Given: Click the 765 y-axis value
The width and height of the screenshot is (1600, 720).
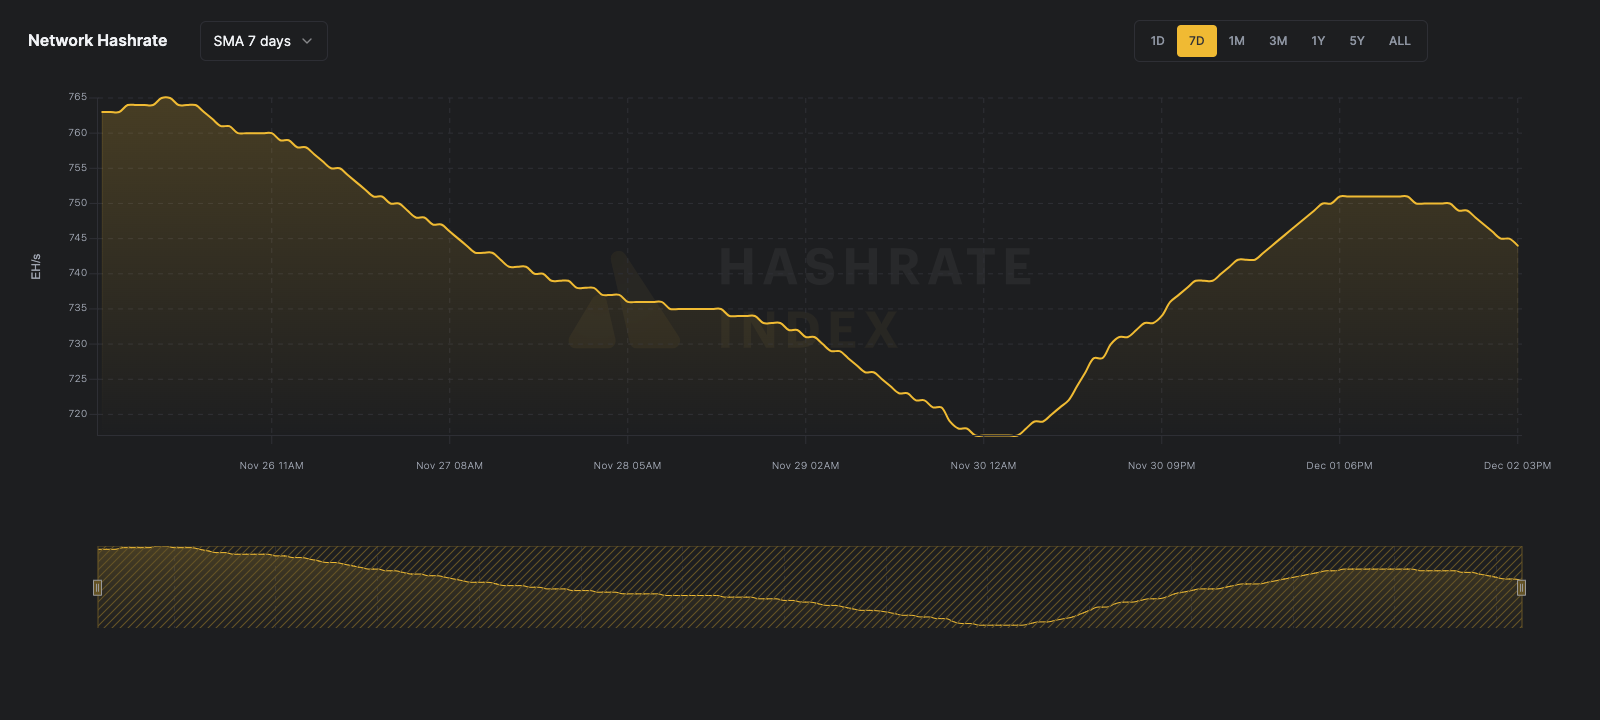Looking at the screenshot, I should tap(78, 97).
